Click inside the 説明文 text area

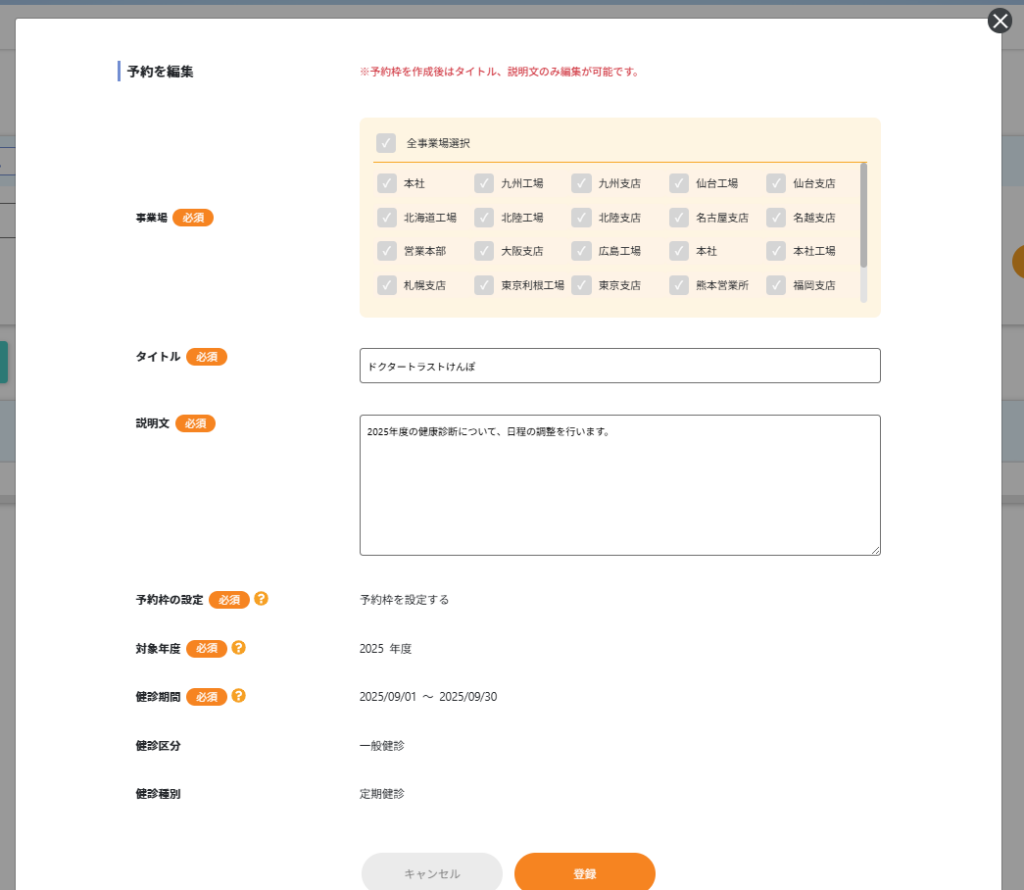(x=620, y=485)
